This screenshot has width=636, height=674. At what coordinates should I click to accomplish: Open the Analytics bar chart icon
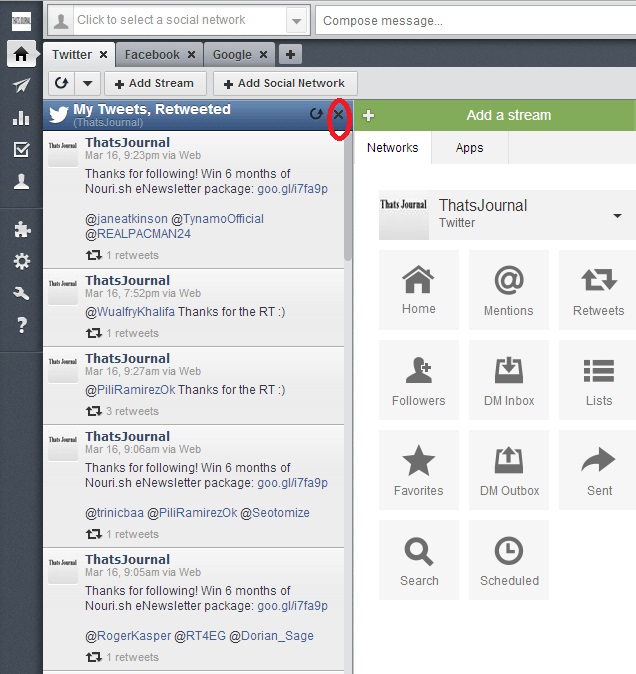(21, 117)
